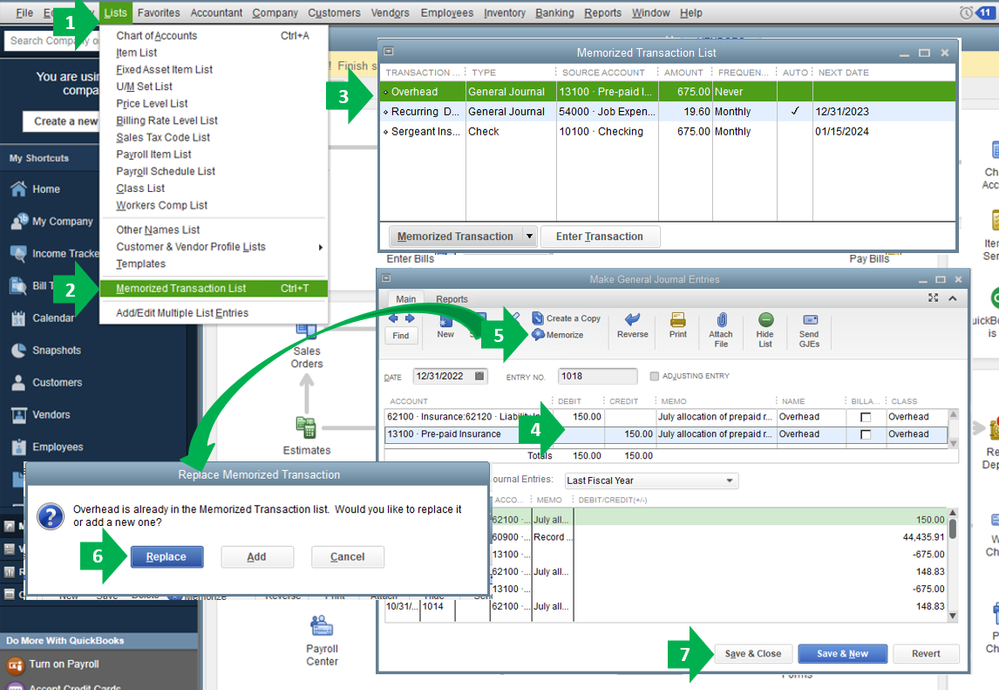The width and height of the screenshot is (999, 690).
Task: Select Chart of Accounts menu entry
Action: (213, 36)
